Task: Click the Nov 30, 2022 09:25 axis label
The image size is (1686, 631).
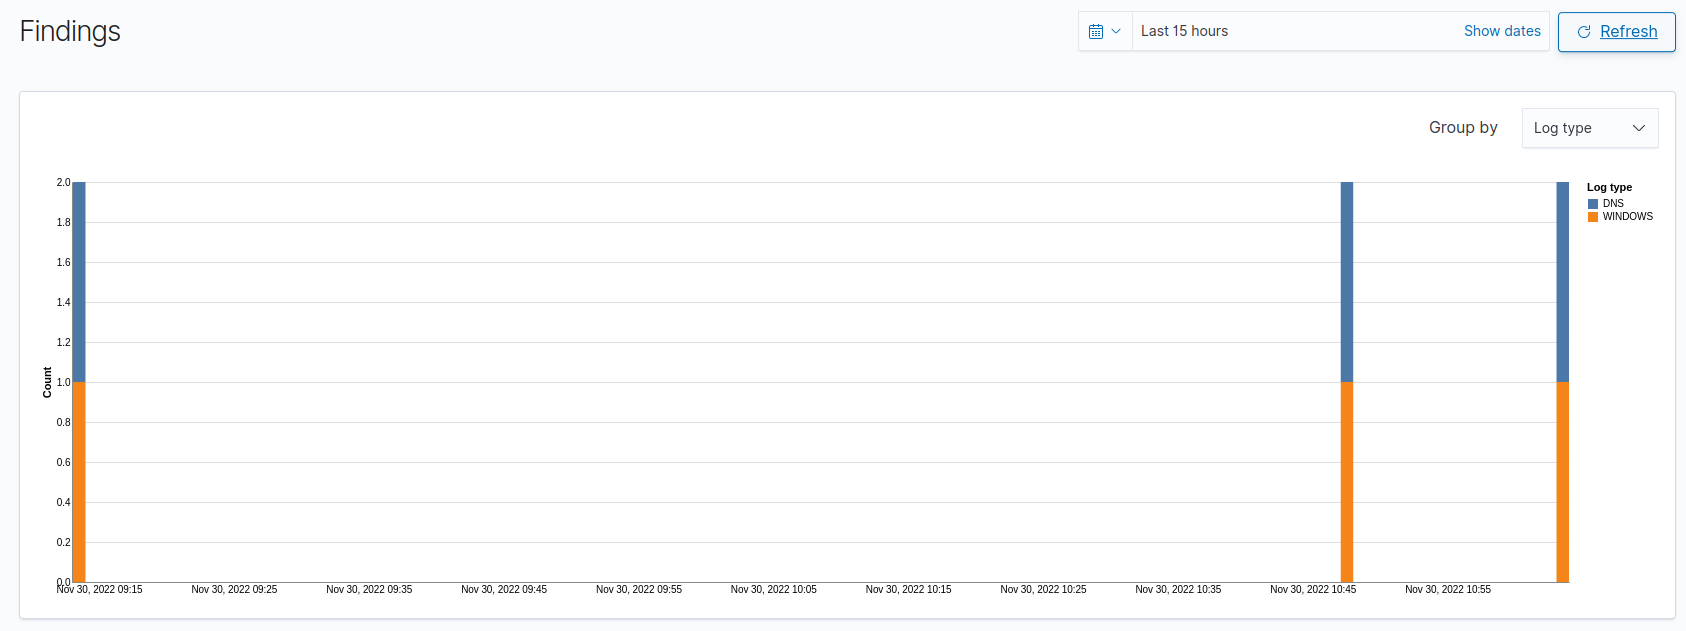Action: click(235, 590)
